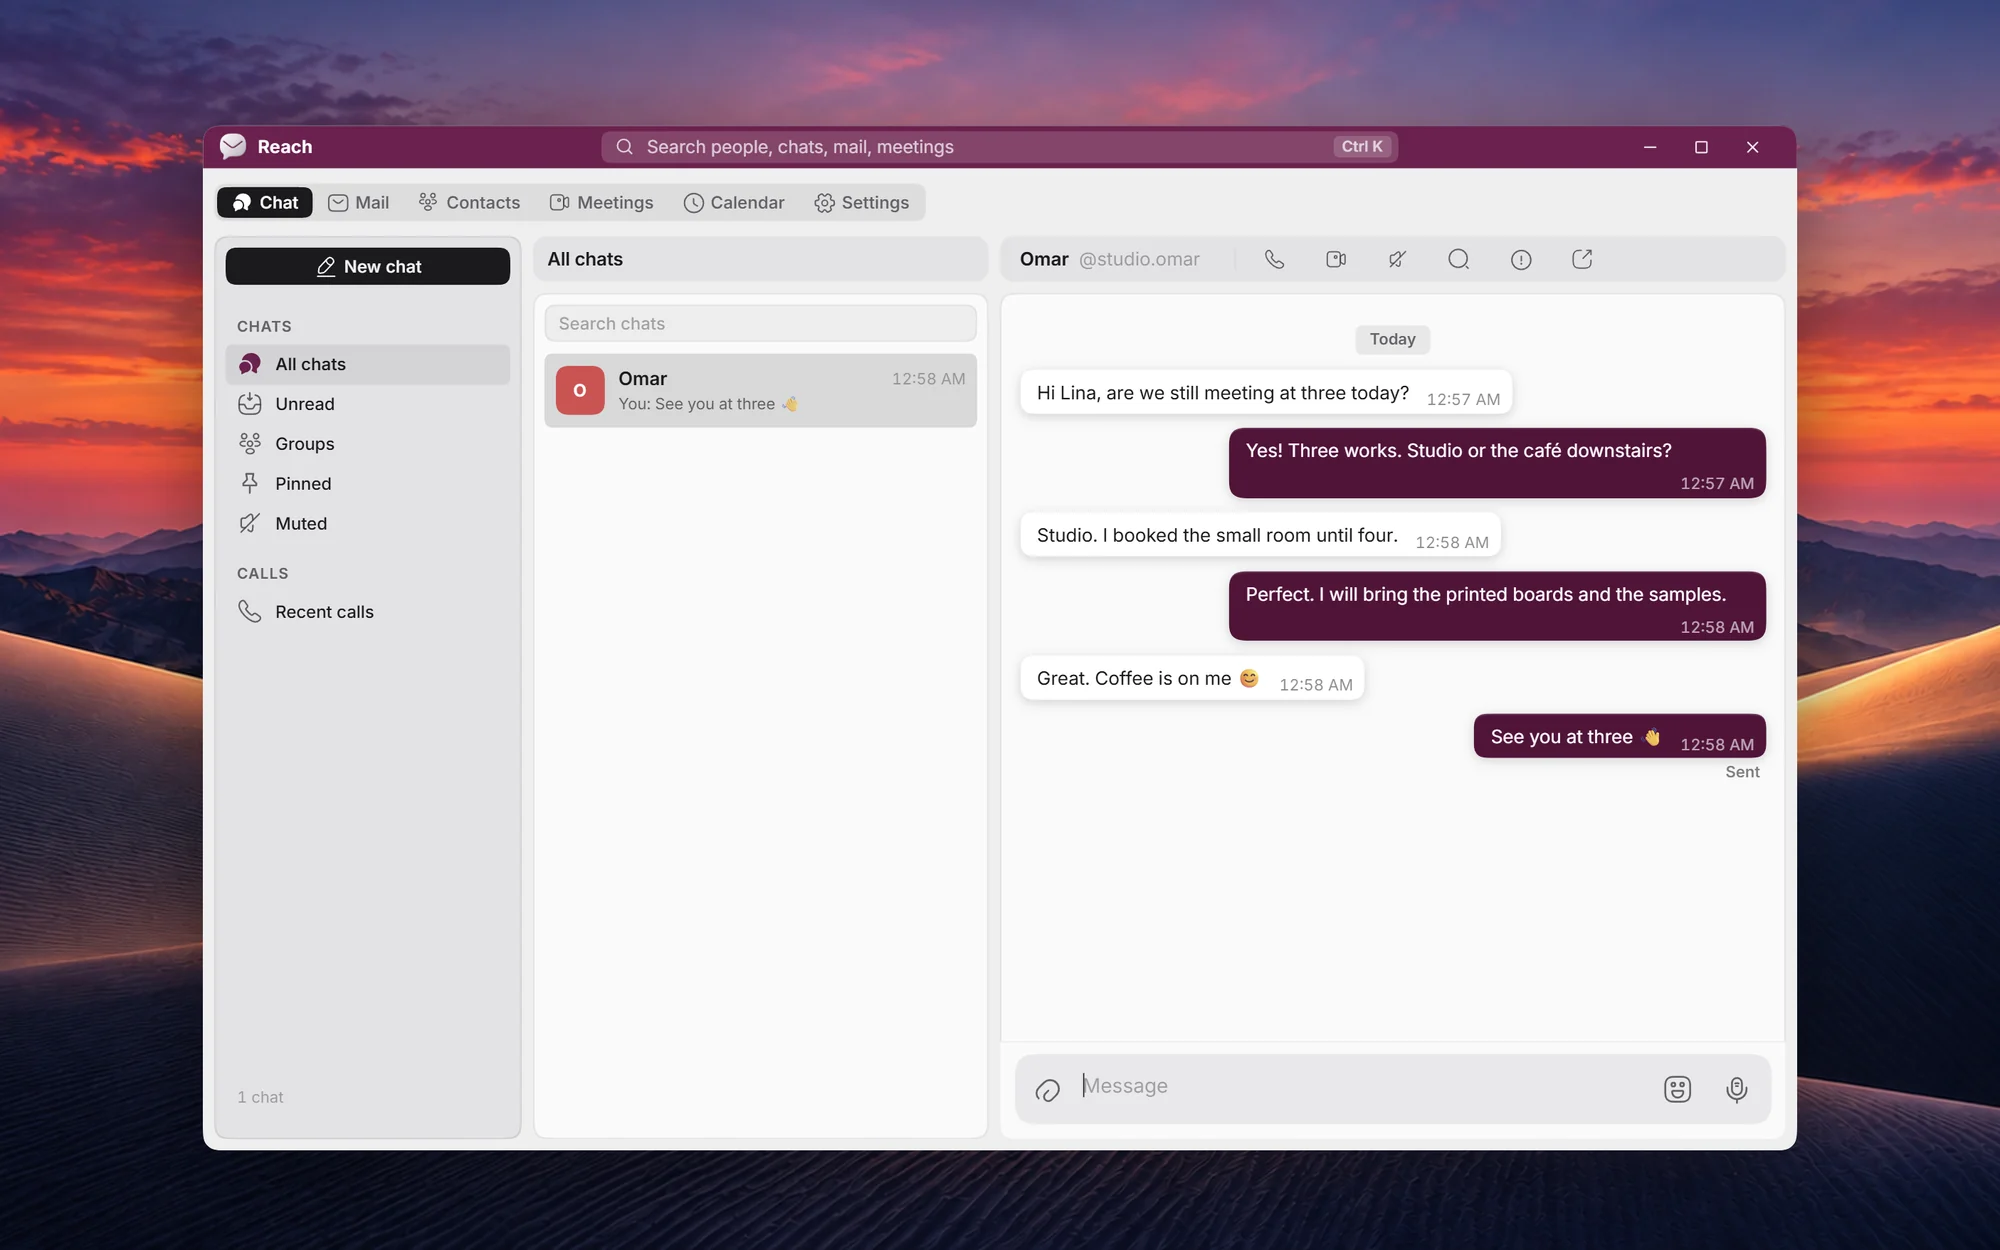This screenshot has height=1250, width=2000.
Task: Switch to the Mail tab
Action: click(359, 203)
